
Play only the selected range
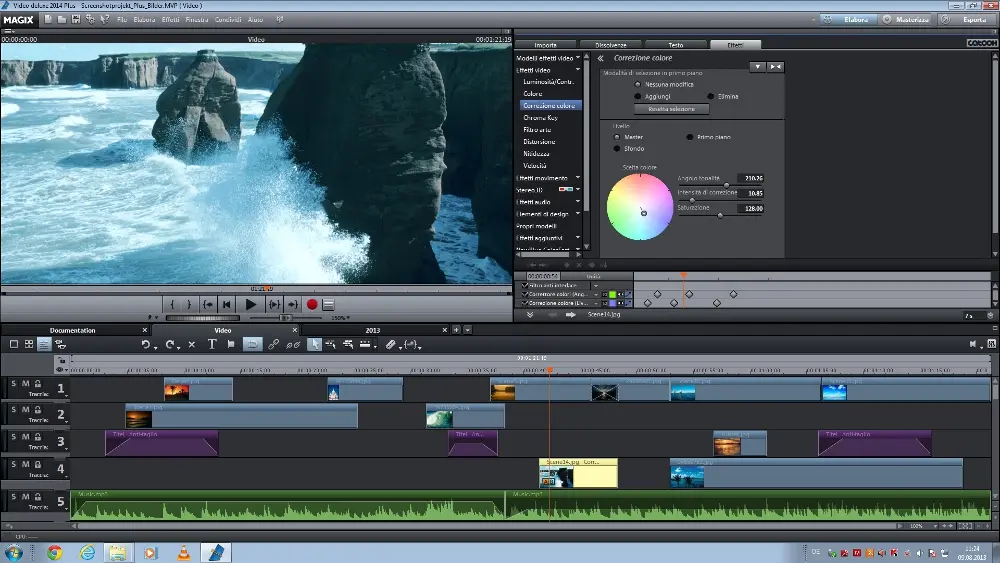274,305
